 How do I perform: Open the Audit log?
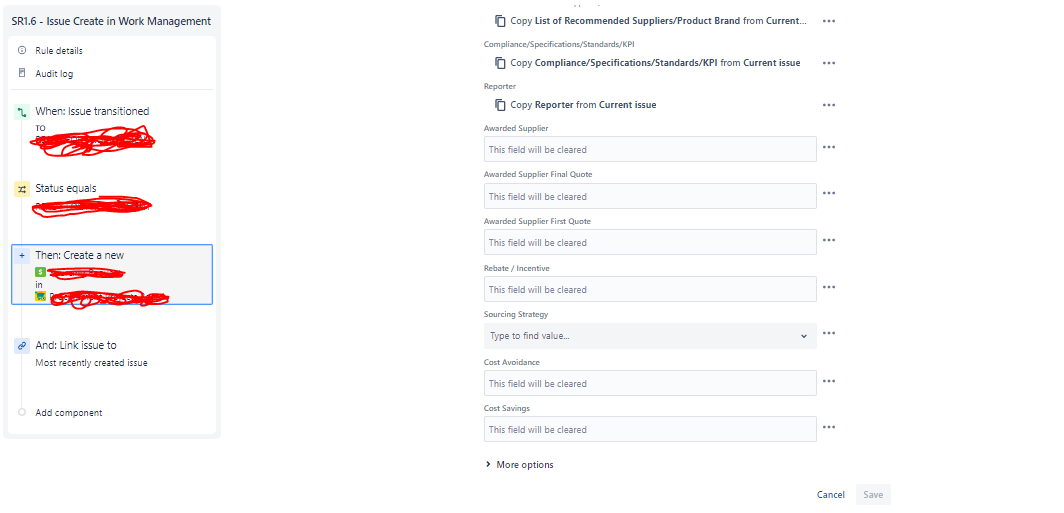pyautogui.click(x=54, y=74)
